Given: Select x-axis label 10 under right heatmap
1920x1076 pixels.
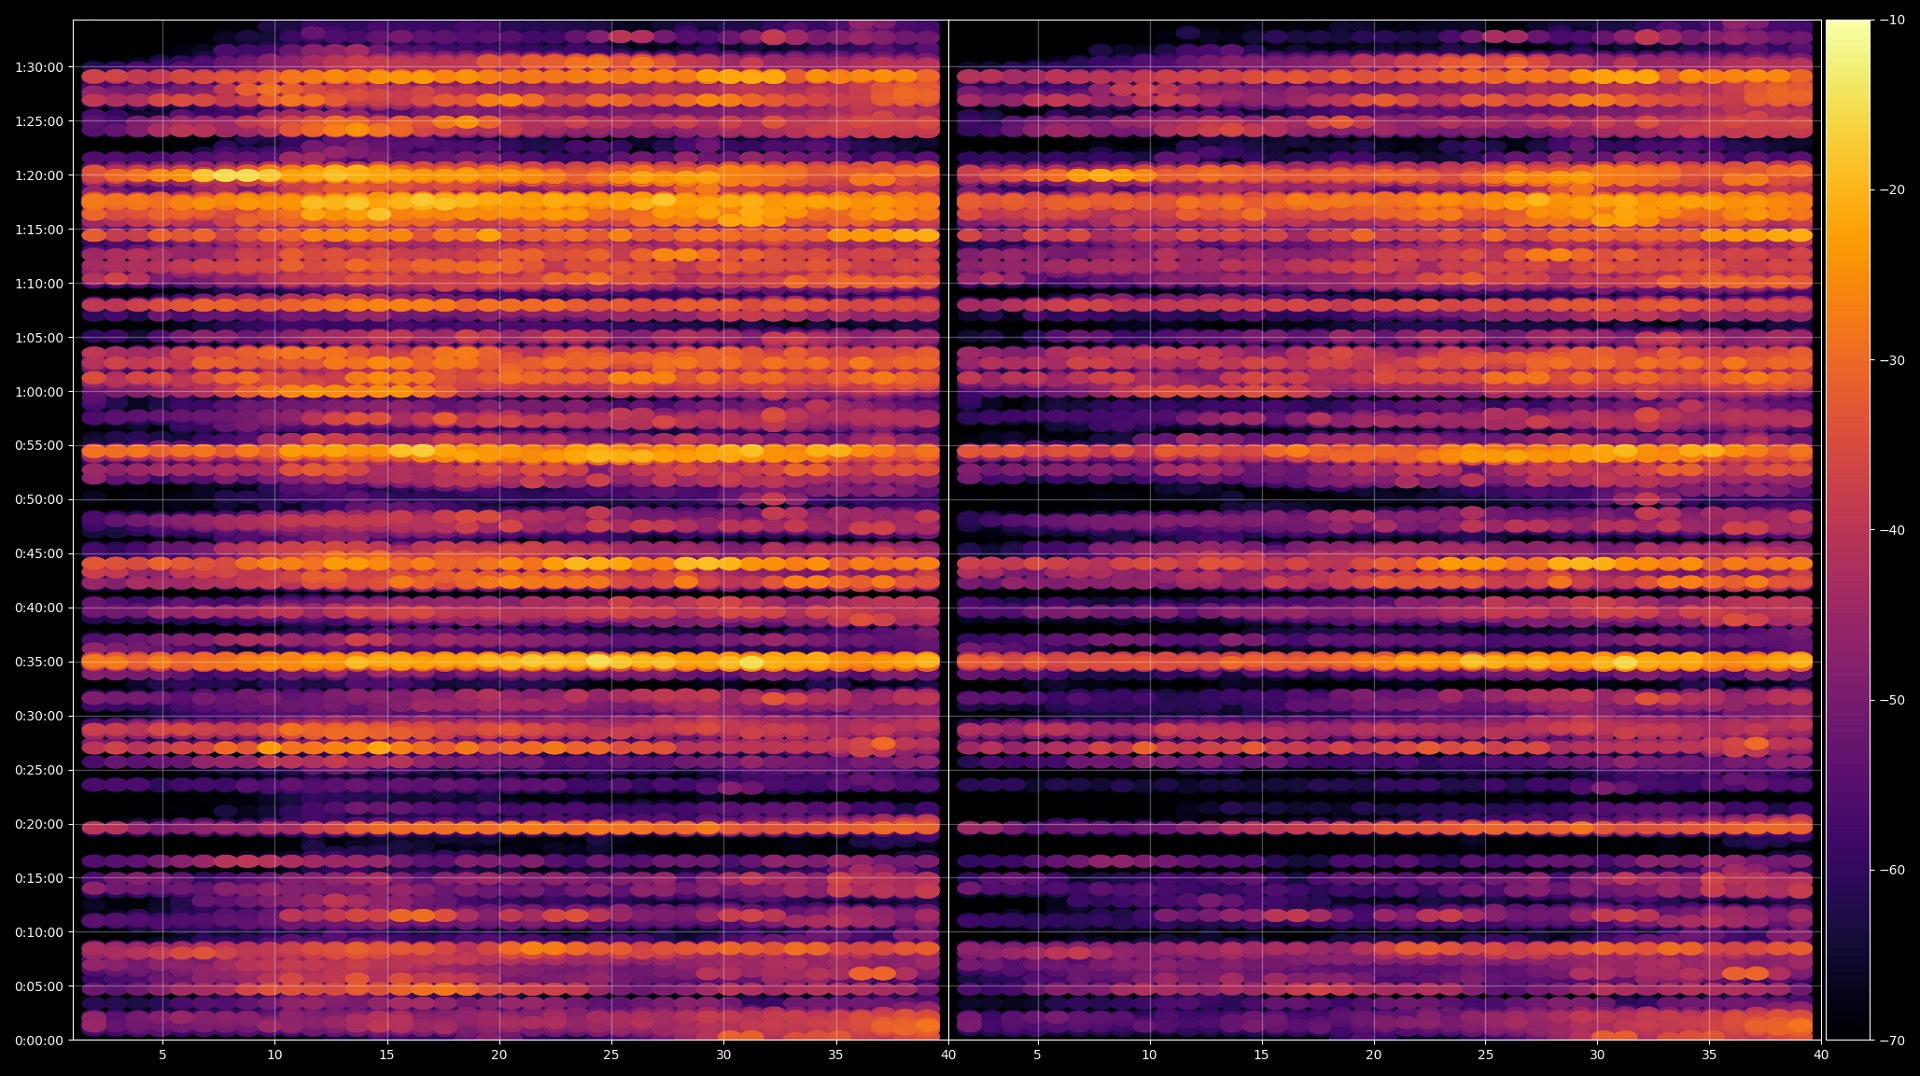Looking at the screenshot, I should pyautogui.click(x=1149, y=1055).
